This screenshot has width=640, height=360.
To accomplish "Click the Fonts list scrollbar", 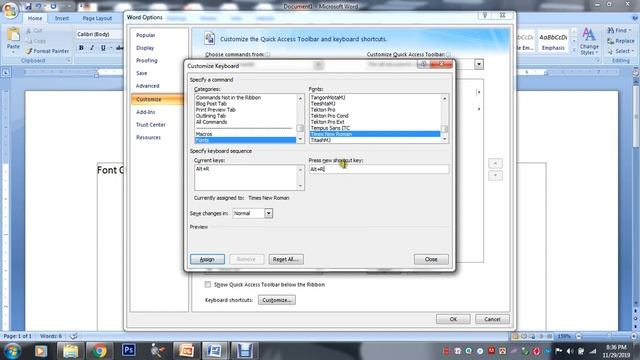I will click(444, 119).
